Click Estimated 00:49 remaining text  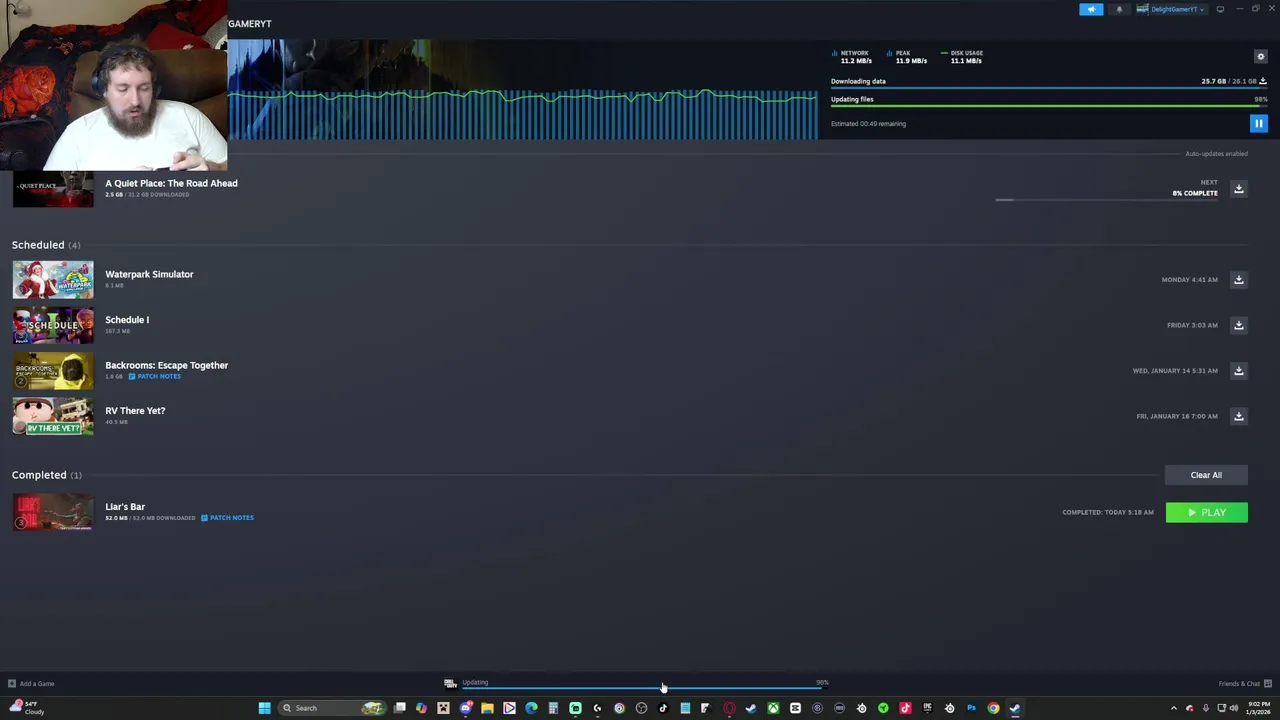click(868, 124)
